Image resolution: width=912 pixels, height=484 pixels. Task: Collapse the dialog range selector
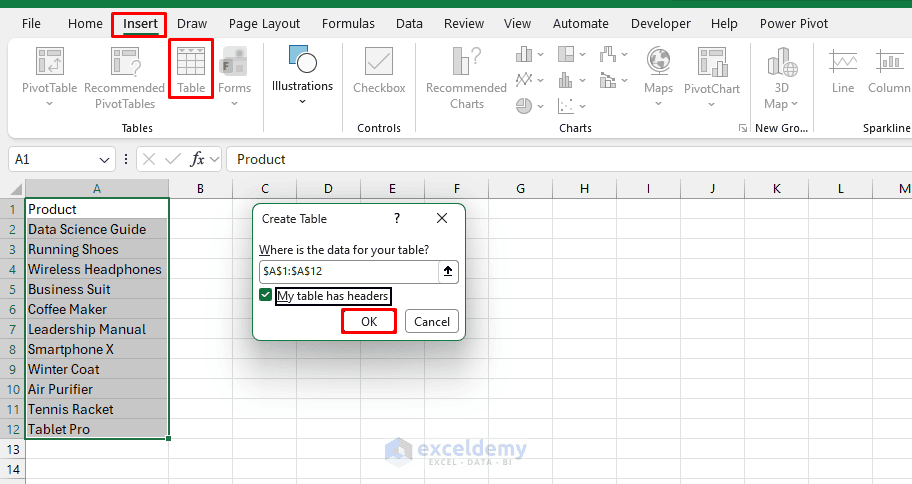[x=448, y=272]
